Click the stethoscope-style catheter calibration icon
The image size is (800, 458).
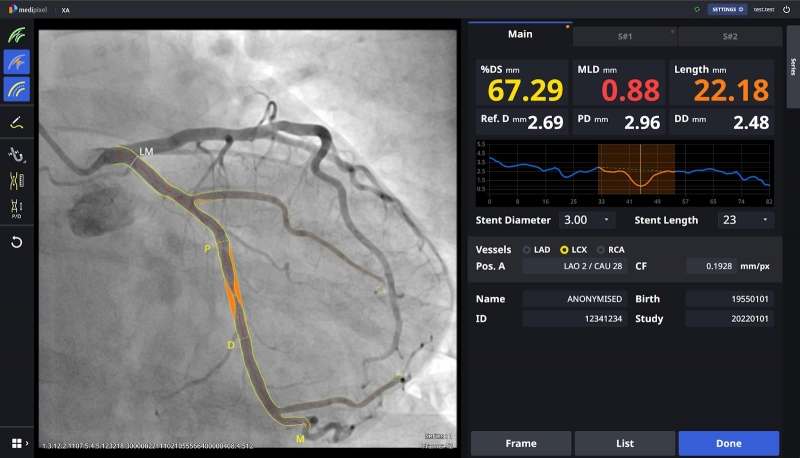click(x=17, y=155)
